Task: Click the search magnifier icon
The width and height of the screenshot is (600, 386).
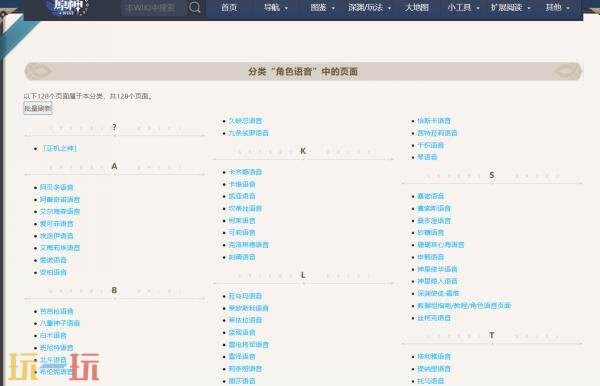Action: (194, 7)
